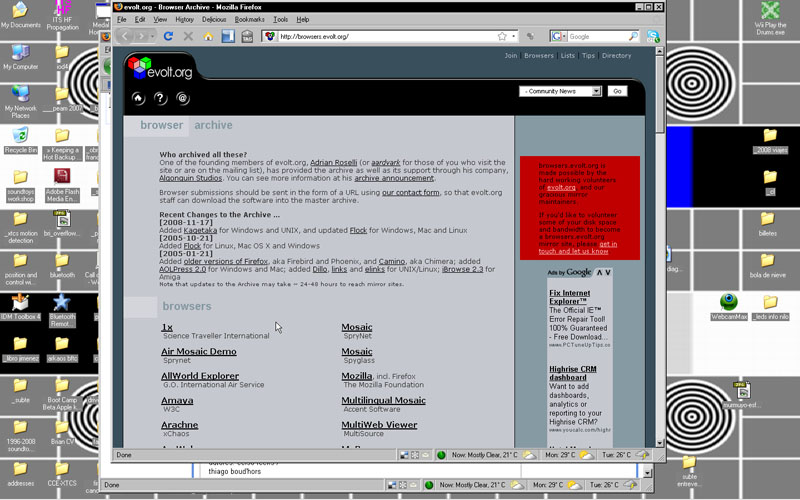
Task: Click the Firefox home button
Action: (208, 37)
